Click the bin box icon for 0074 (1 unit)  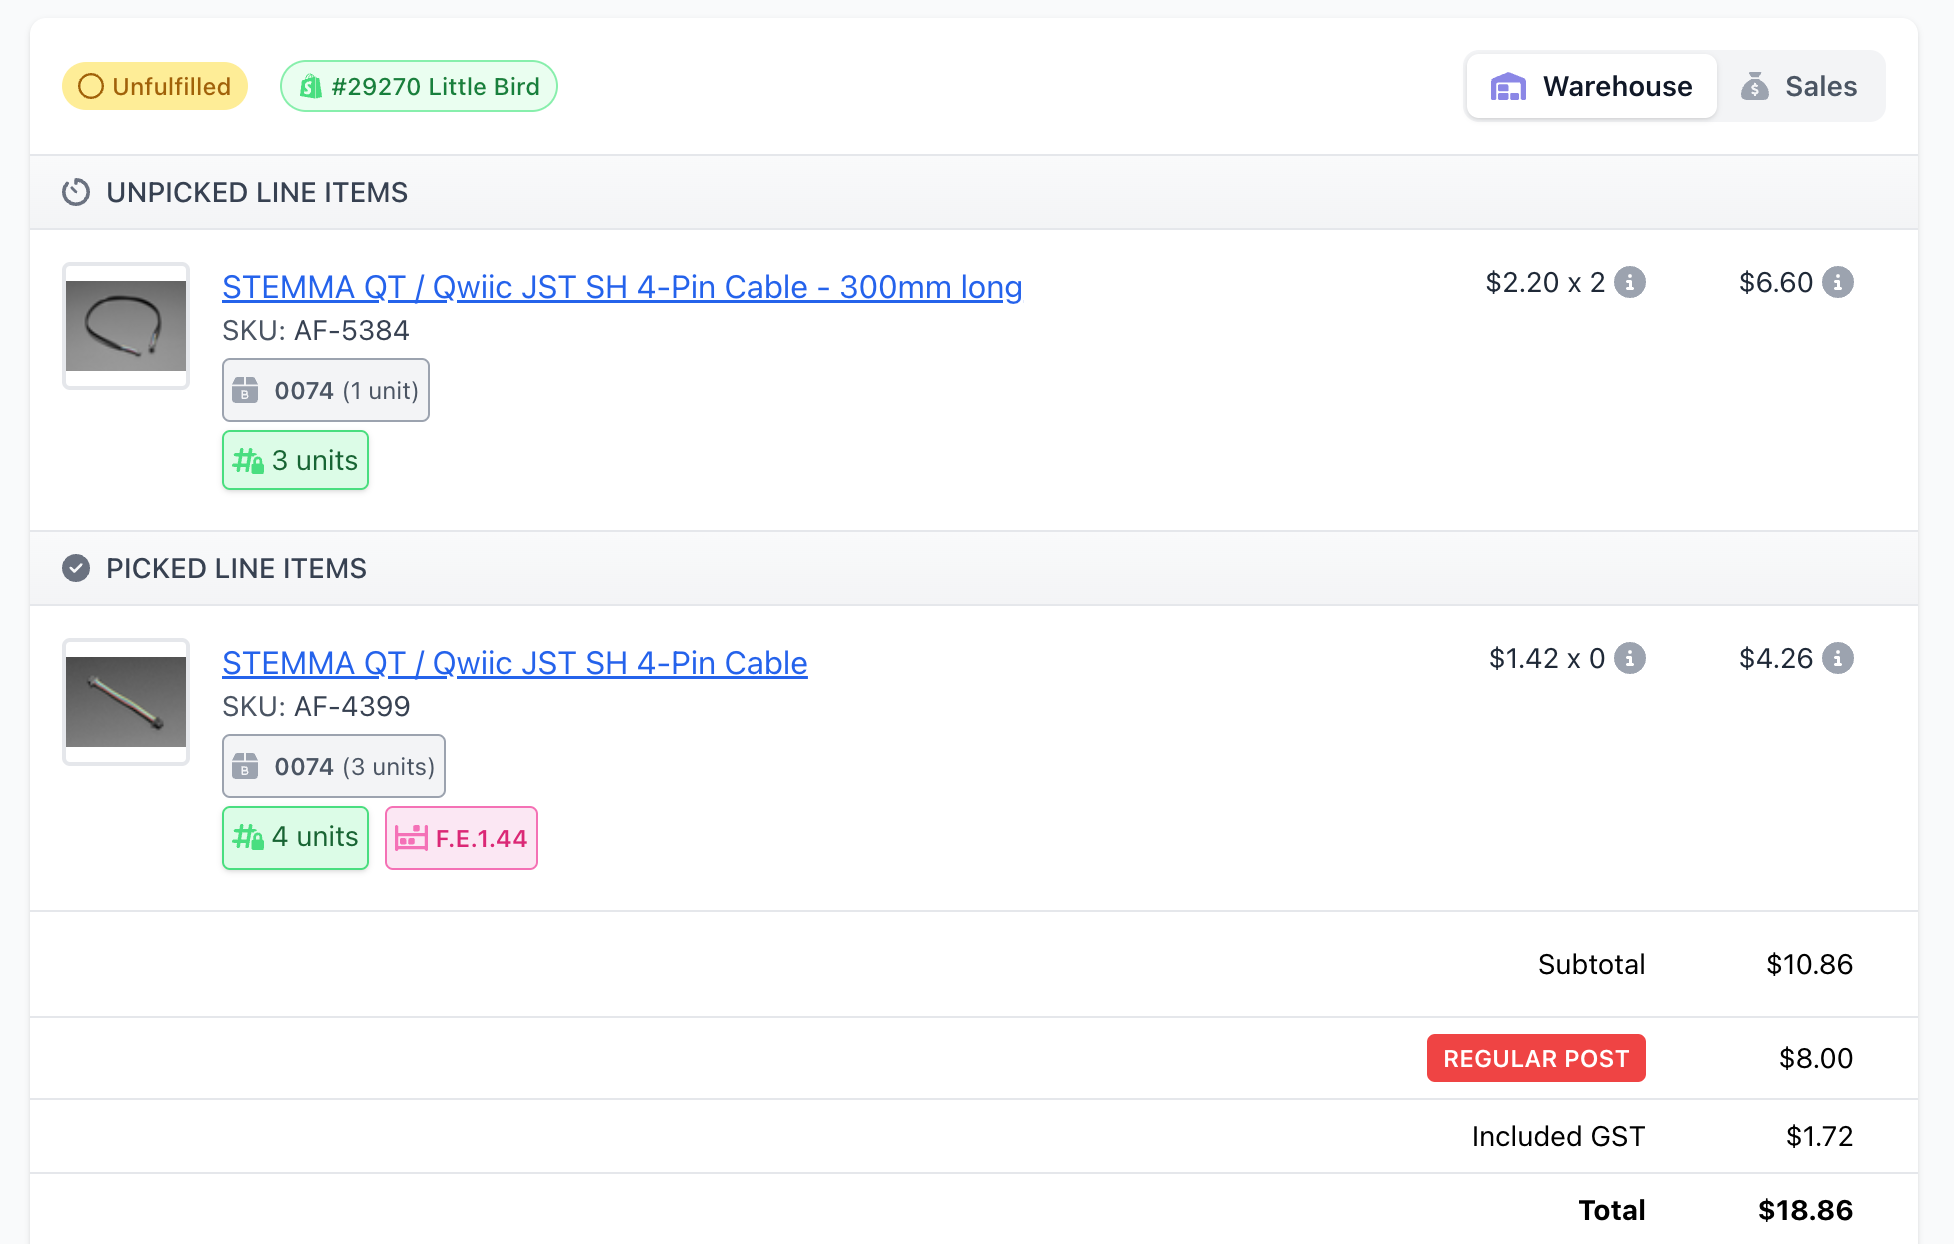point(245,391)
